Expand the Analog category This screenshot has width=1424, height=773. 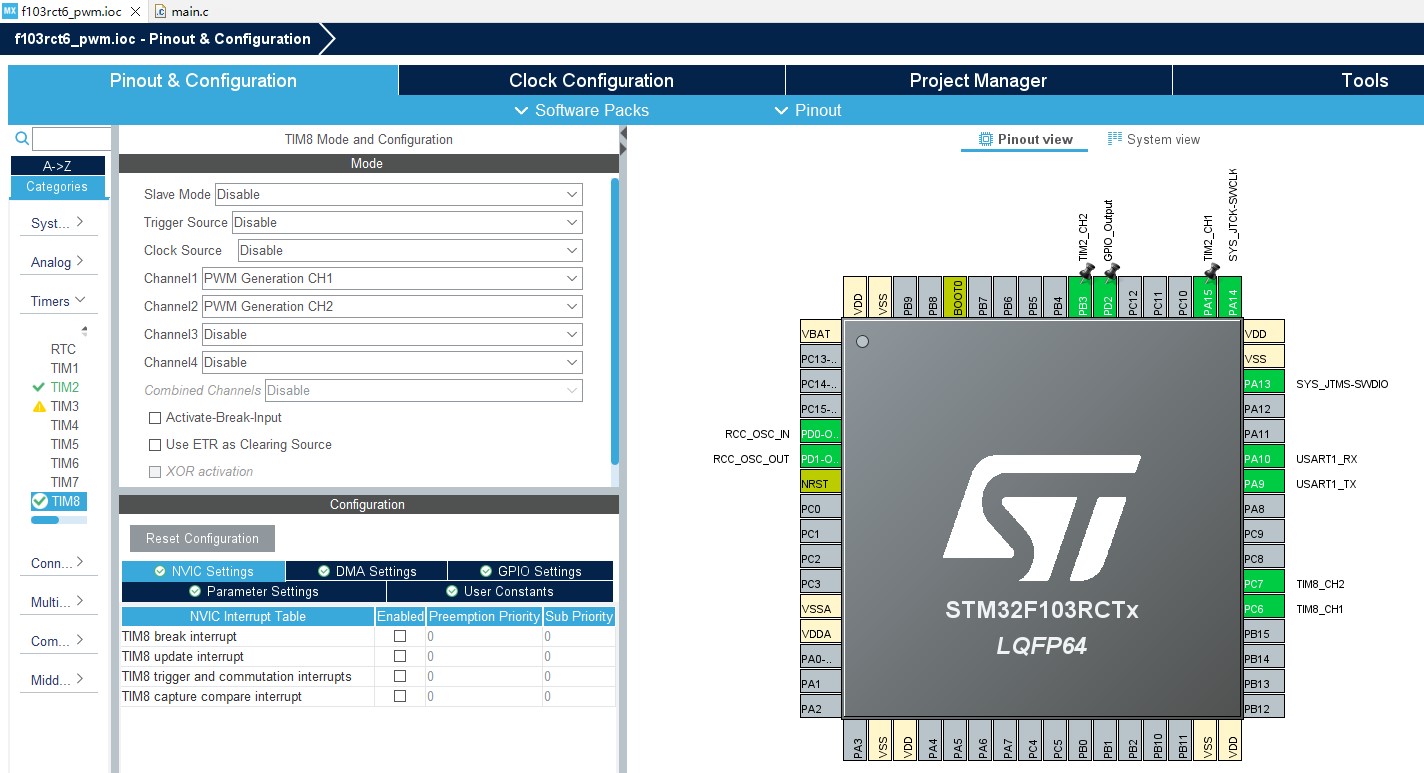[x=57, y=262]
